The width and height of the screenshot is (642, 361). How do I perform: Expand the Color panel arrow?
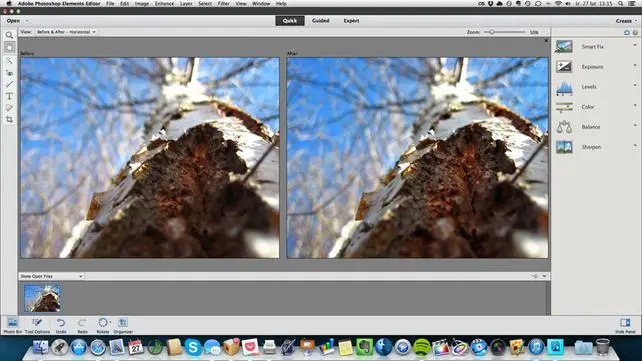[635, 105]
